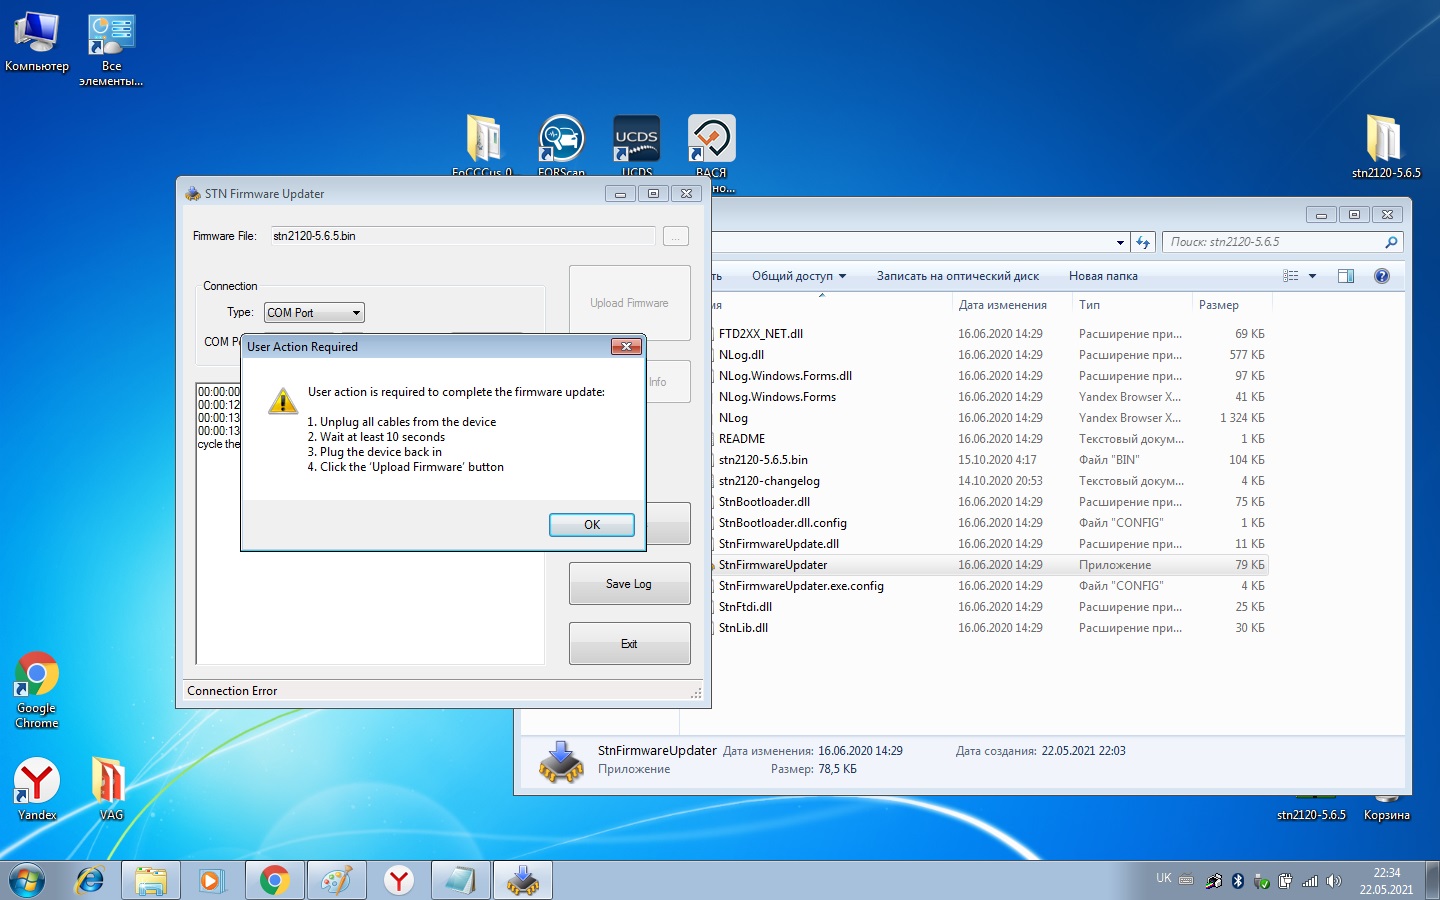The width and height of the screenshot is (1440, 900).
Task: Open the view options dropdown arrow
Action: (x=1312, y=276)
